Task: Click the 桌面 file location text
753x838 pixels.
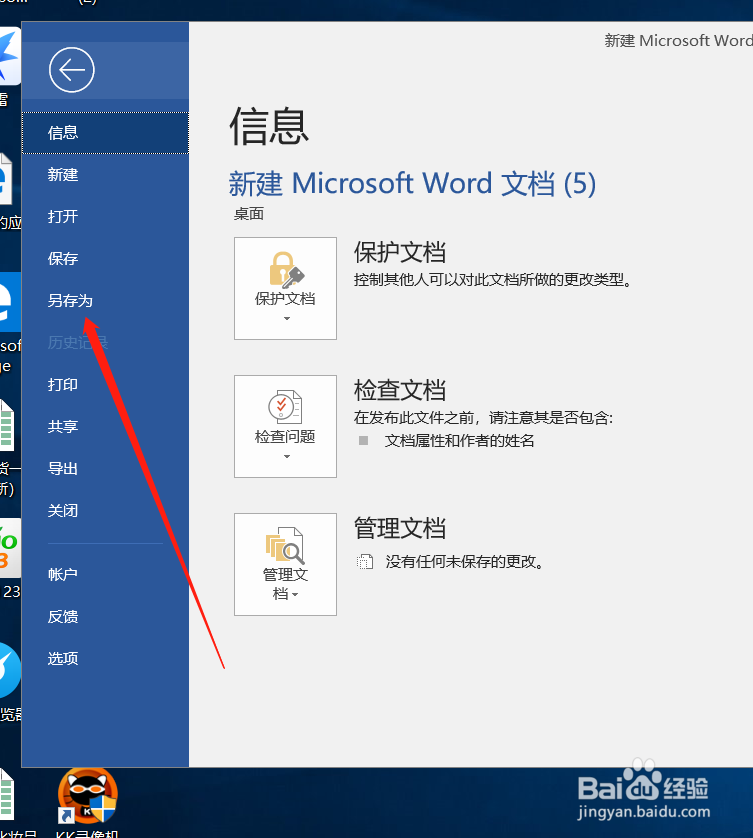Action: 249,214
